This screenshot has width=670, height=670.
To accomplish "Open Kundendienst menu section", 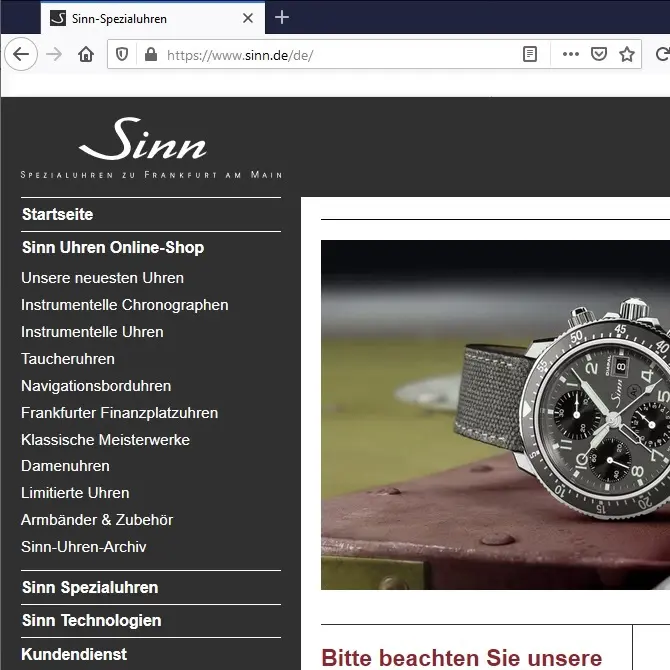I will click(74, 654).
